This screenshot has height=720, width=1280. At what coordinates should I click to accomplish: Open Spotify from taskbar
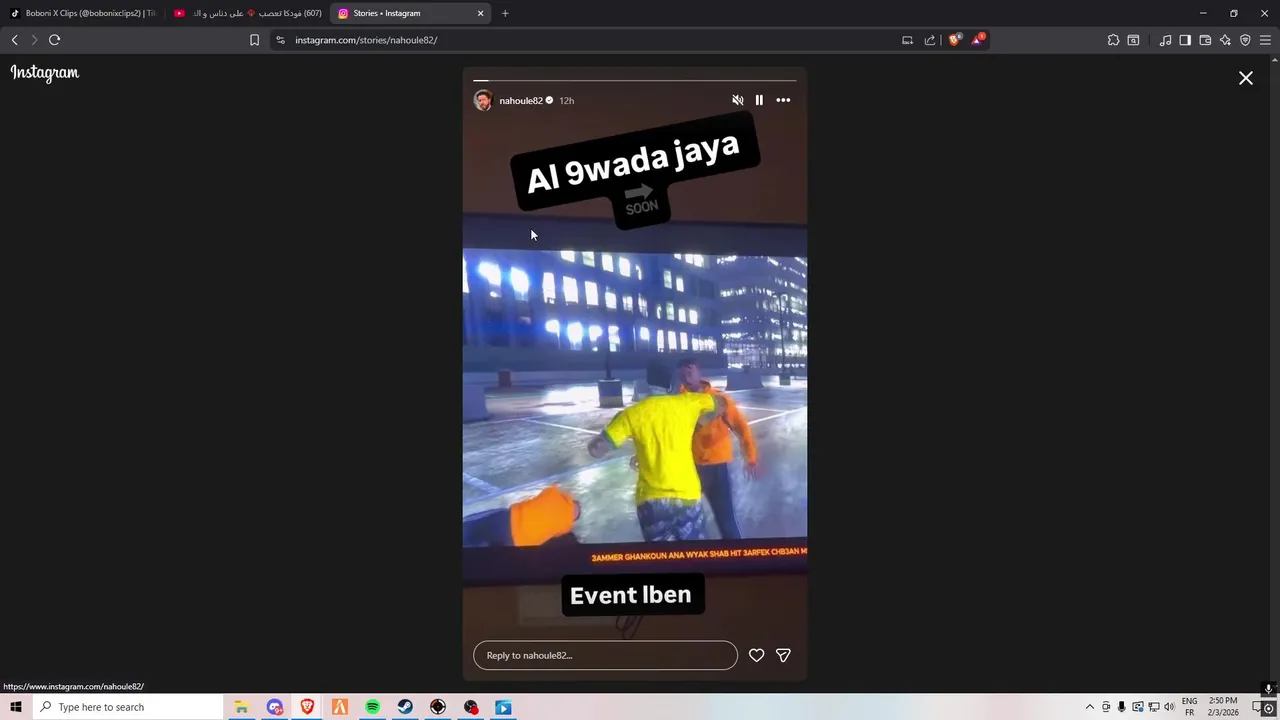372,707
